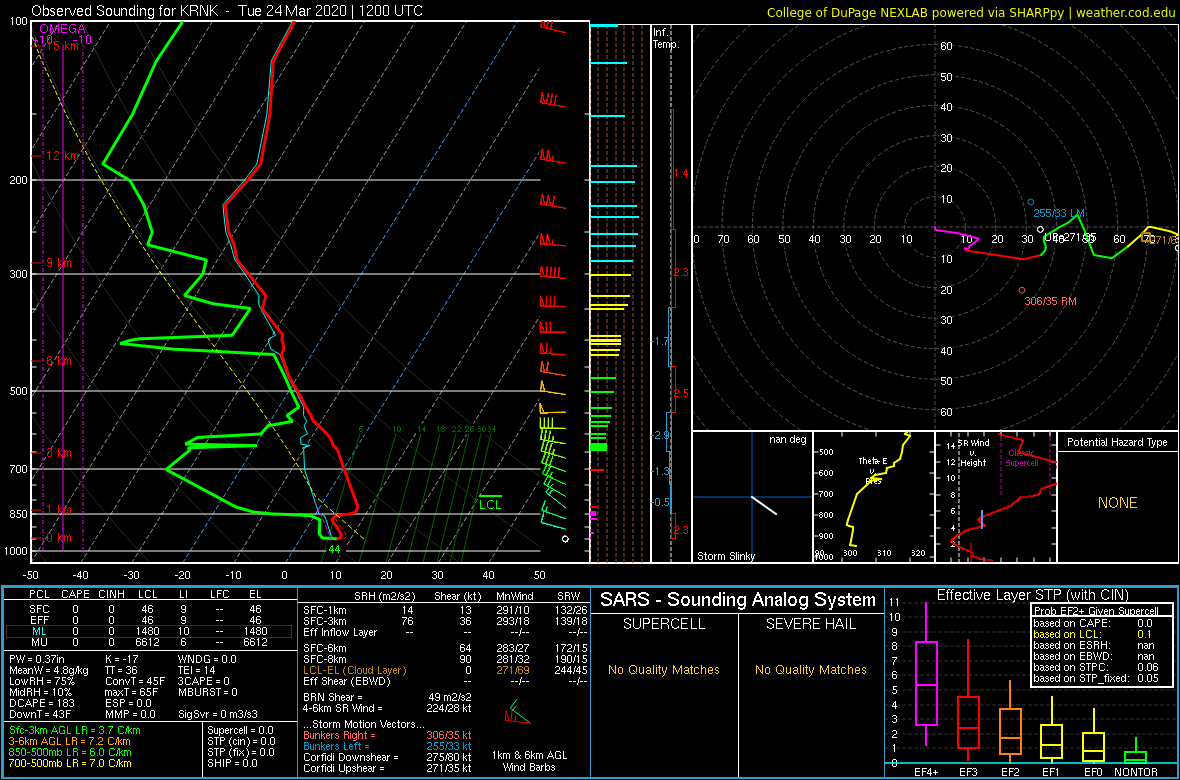Click the "Classic Supercell" label in SR Wind plot

tap(1023, 457)
